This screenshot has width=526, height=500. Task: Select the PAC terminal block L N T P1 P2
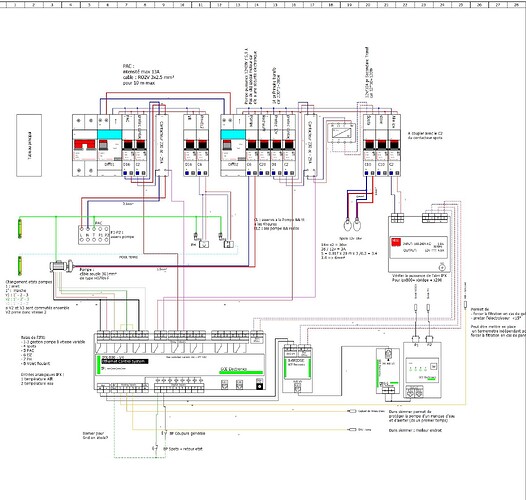click(94, 235)
